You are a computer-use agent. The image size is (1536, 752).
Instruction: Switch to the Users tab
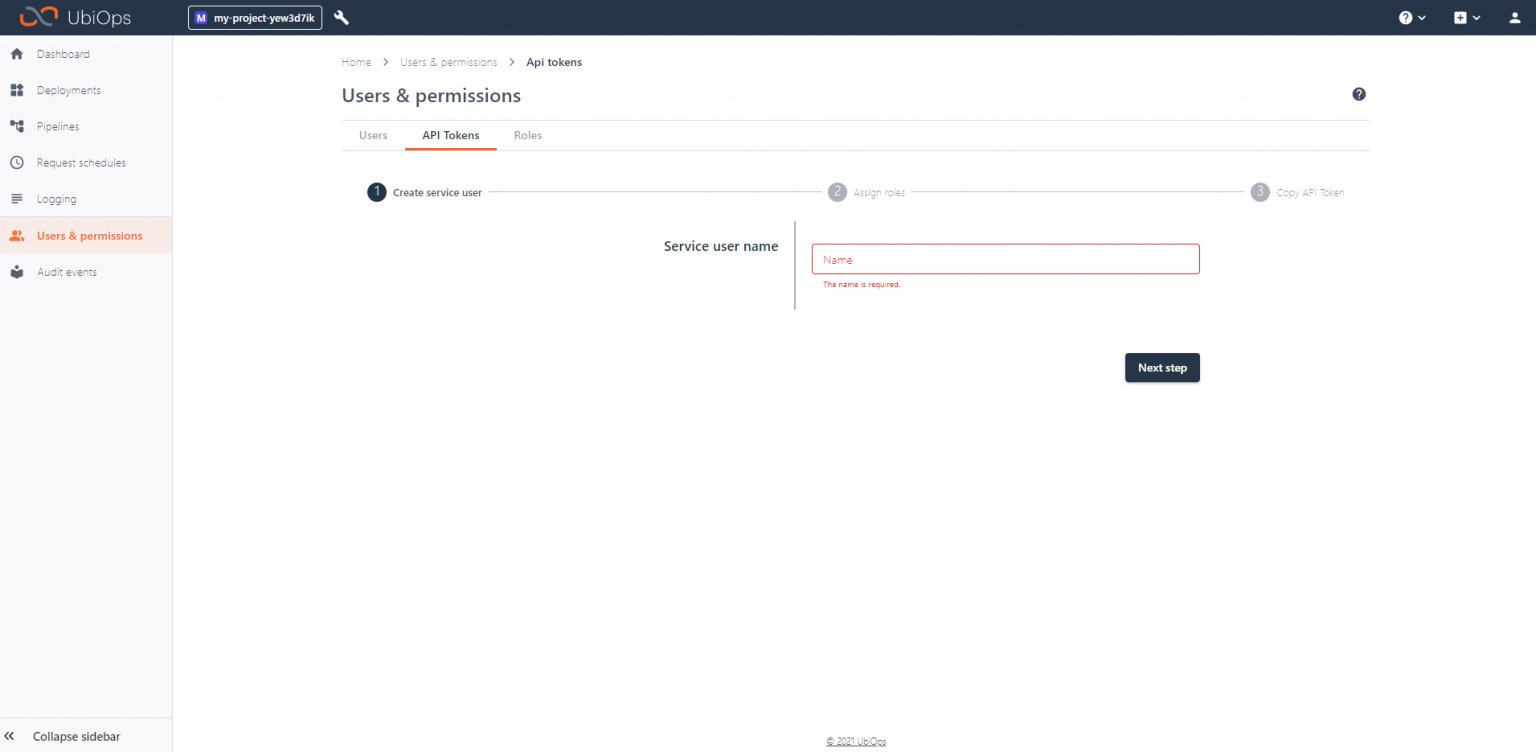[x=372, y=135]
